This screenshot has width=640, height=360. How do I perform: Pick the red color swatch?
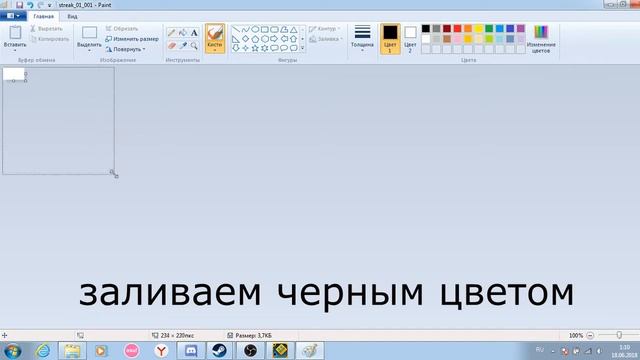coord(458,29)
